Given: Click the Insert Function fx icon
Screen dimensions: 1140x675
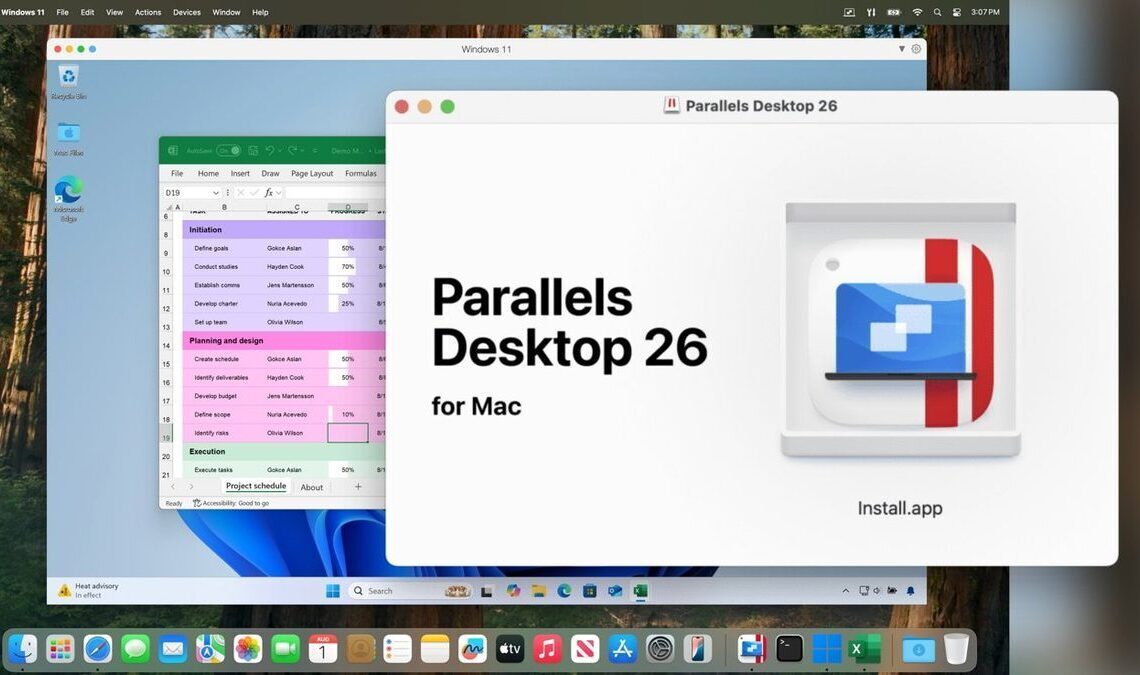Looking at the screenshot, I should pos(269,193).
